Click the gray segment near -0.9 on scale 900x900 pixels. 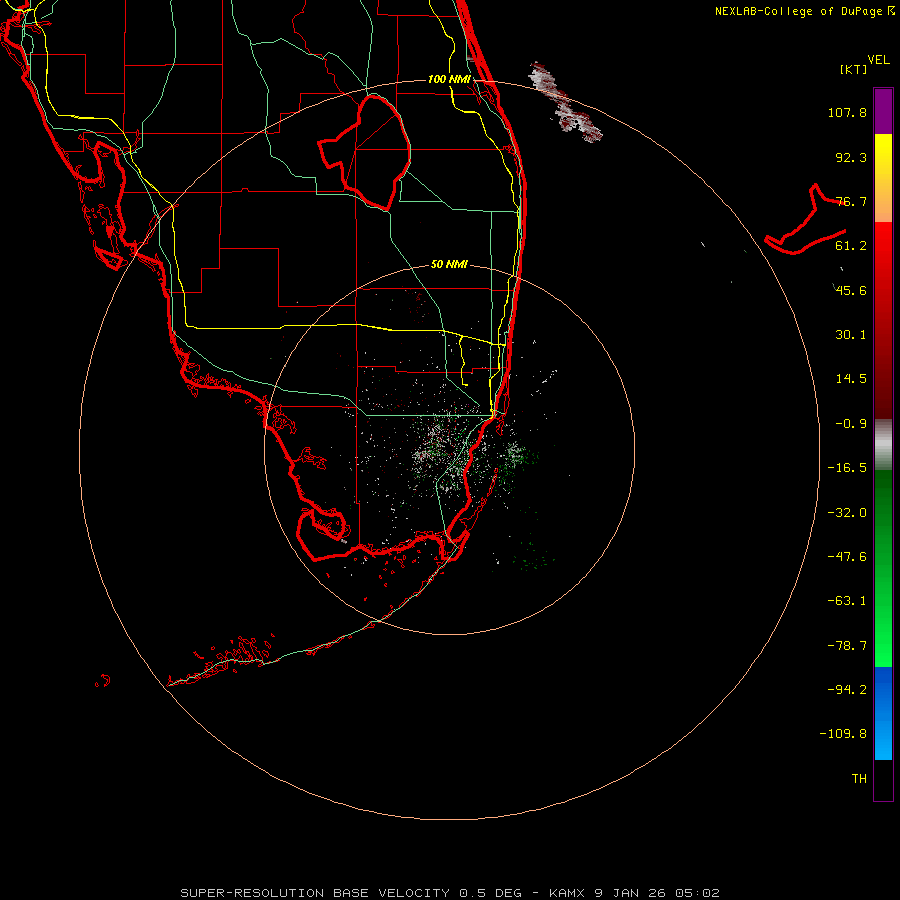tap(883, 444)
